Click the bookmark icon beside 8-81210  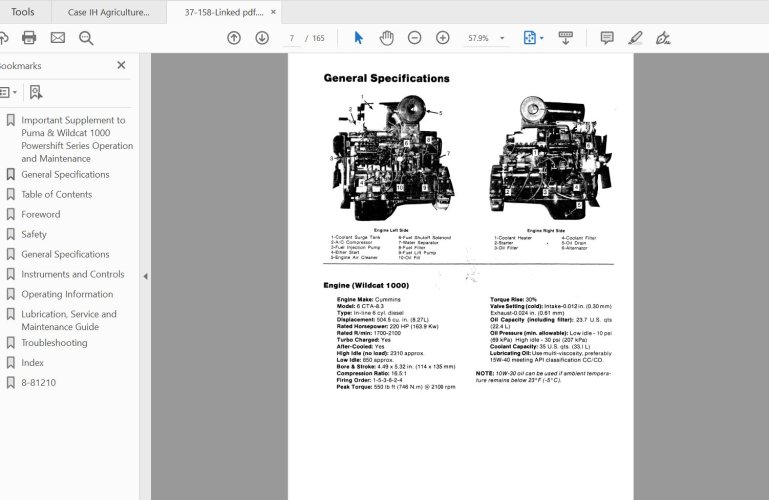(10, 382)
